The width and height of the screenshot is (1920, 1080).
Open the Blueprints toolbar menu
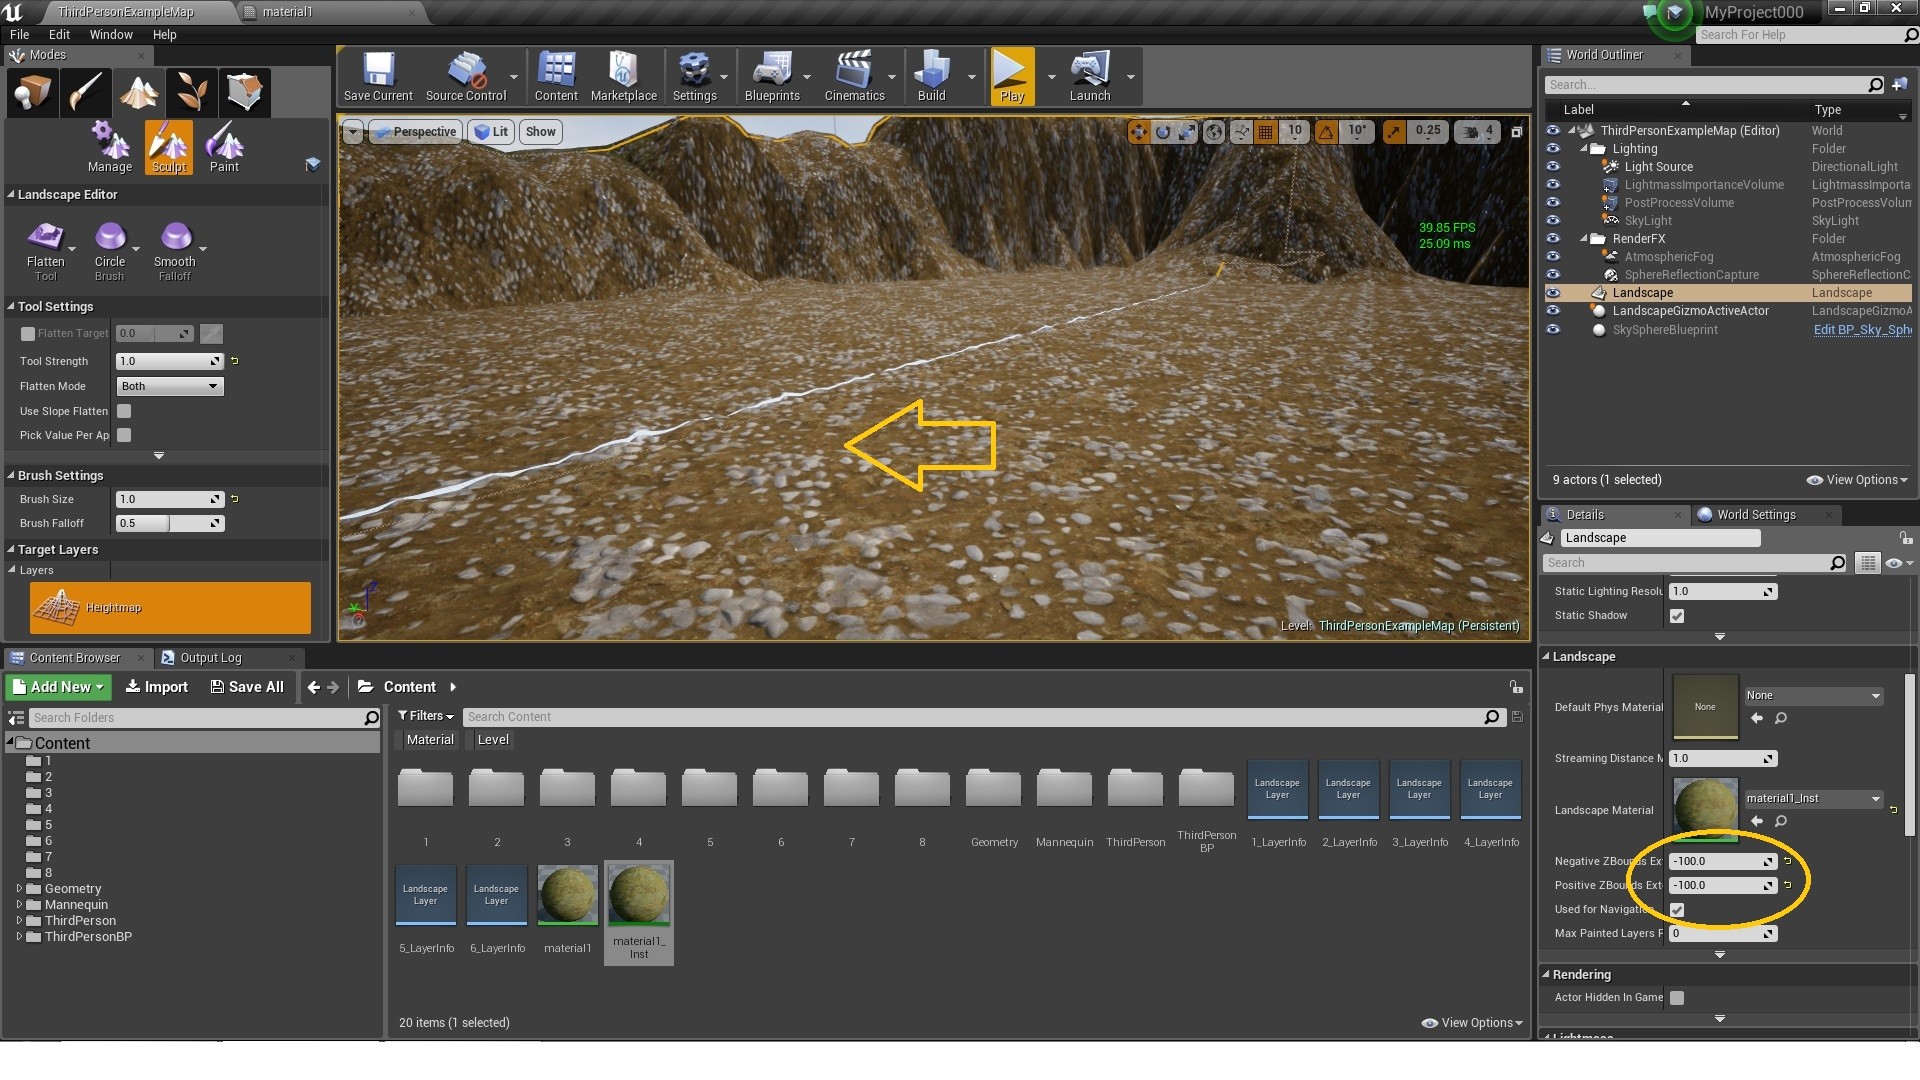[x=772, y=77]
